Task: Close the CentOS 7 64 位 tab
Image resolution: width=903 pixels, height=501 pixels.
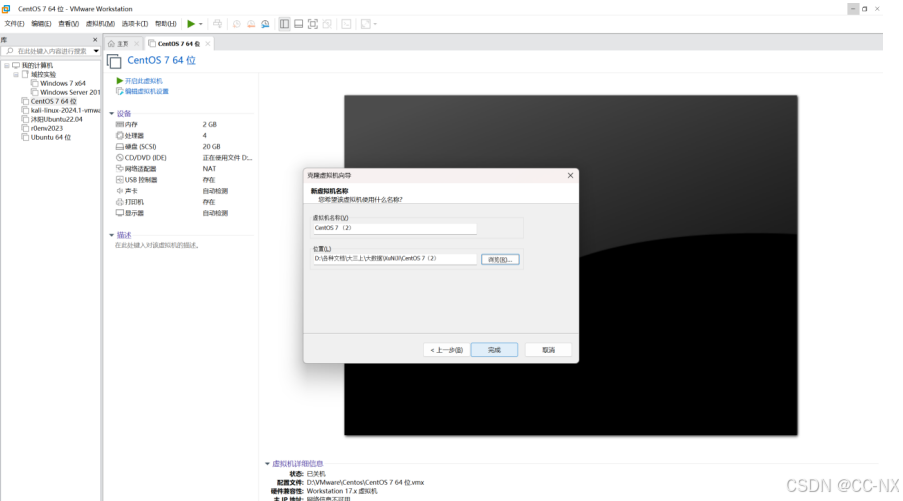Action: click(208, 44)
